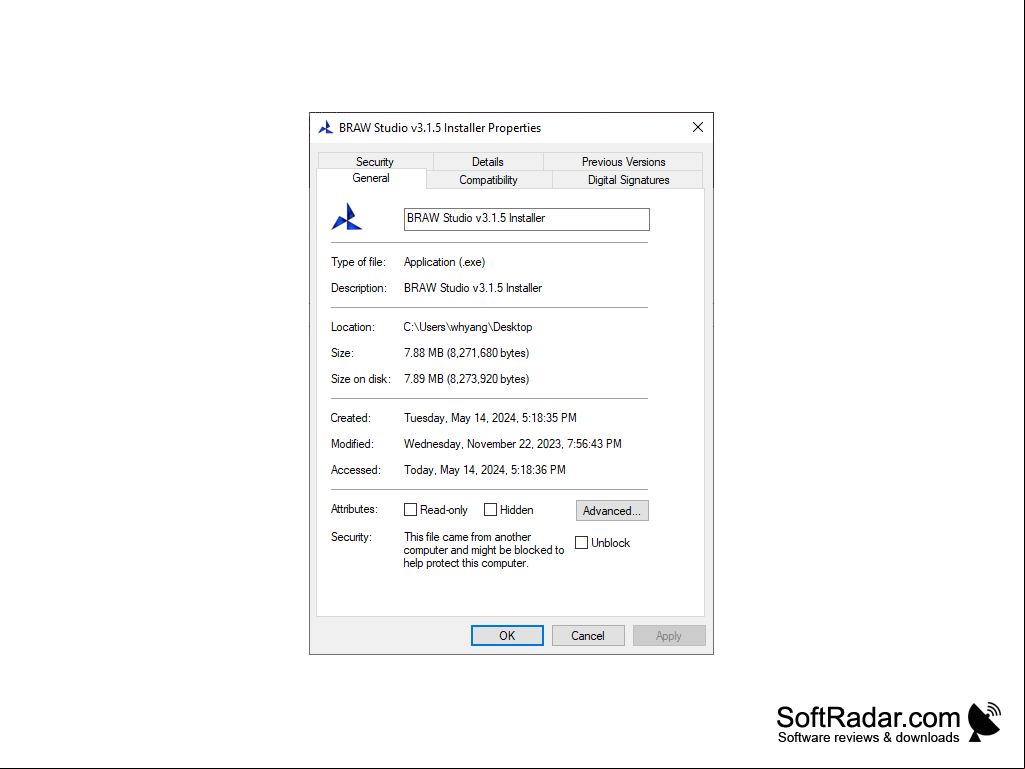This screenshot has width=1025, height=769.
Task: Select the Created date Tuesday, May 14, 2024
Action: tap(490, 418)
